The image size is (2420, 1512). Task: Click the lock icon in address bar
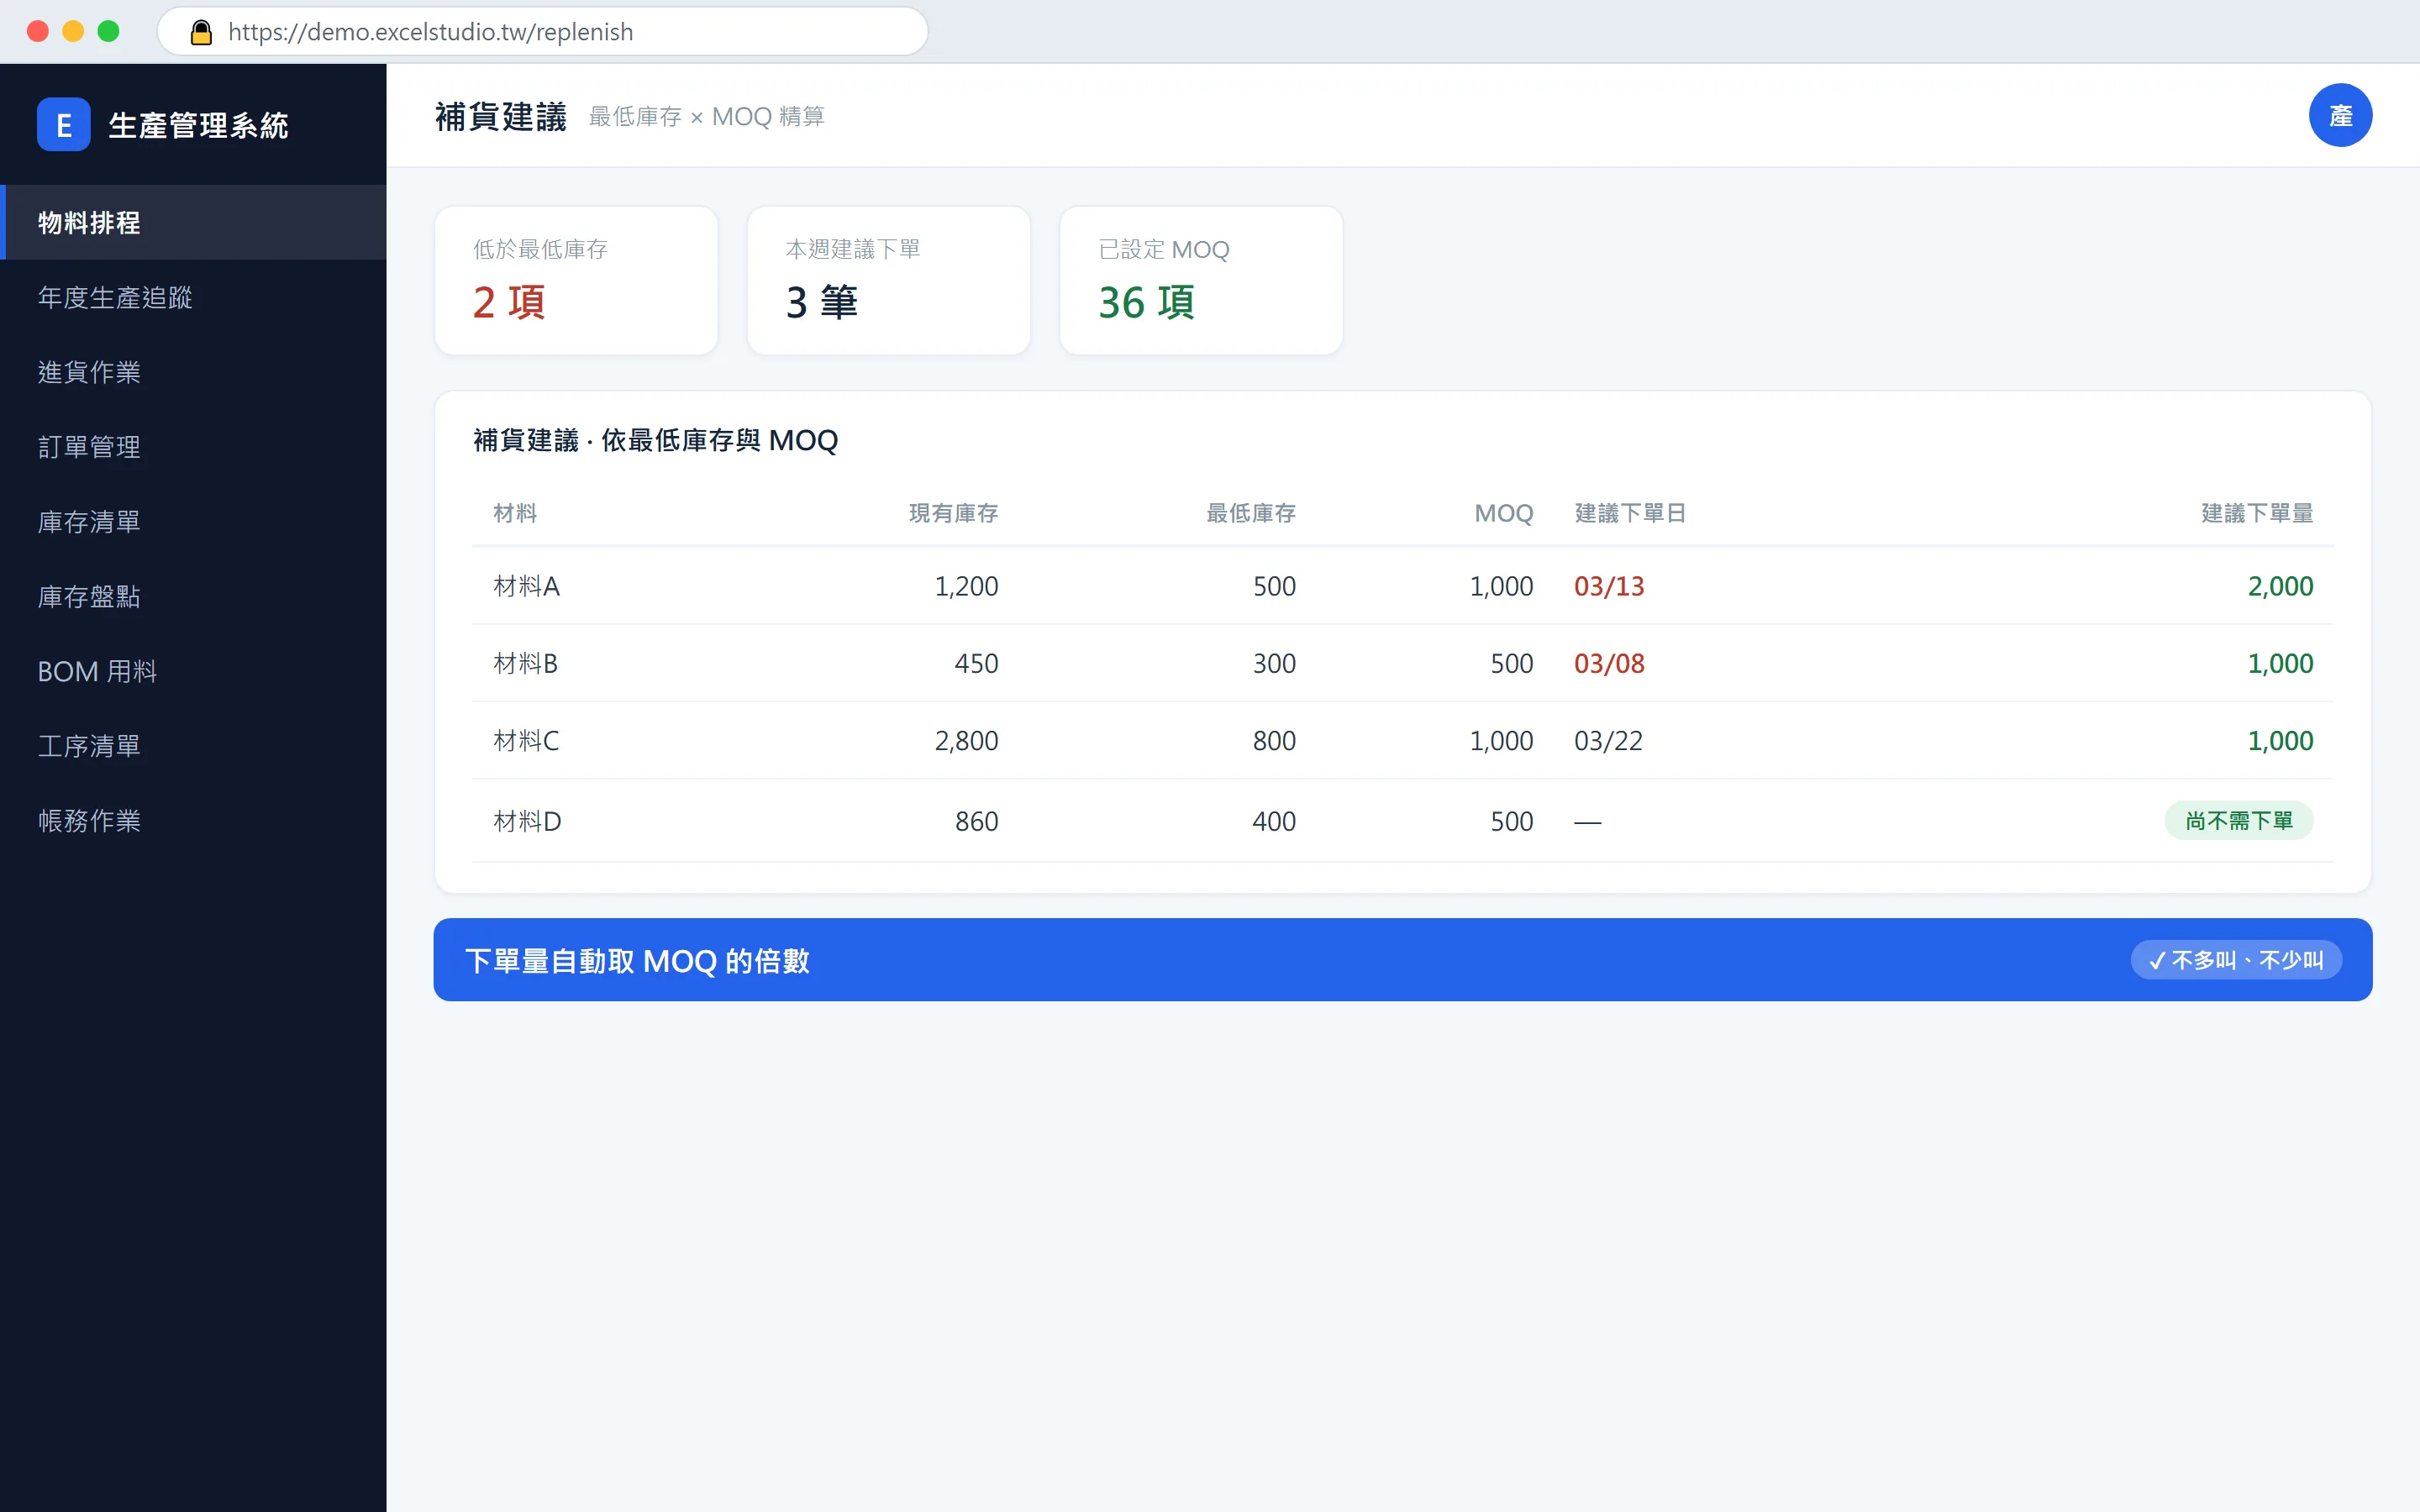tap(201, 32)
